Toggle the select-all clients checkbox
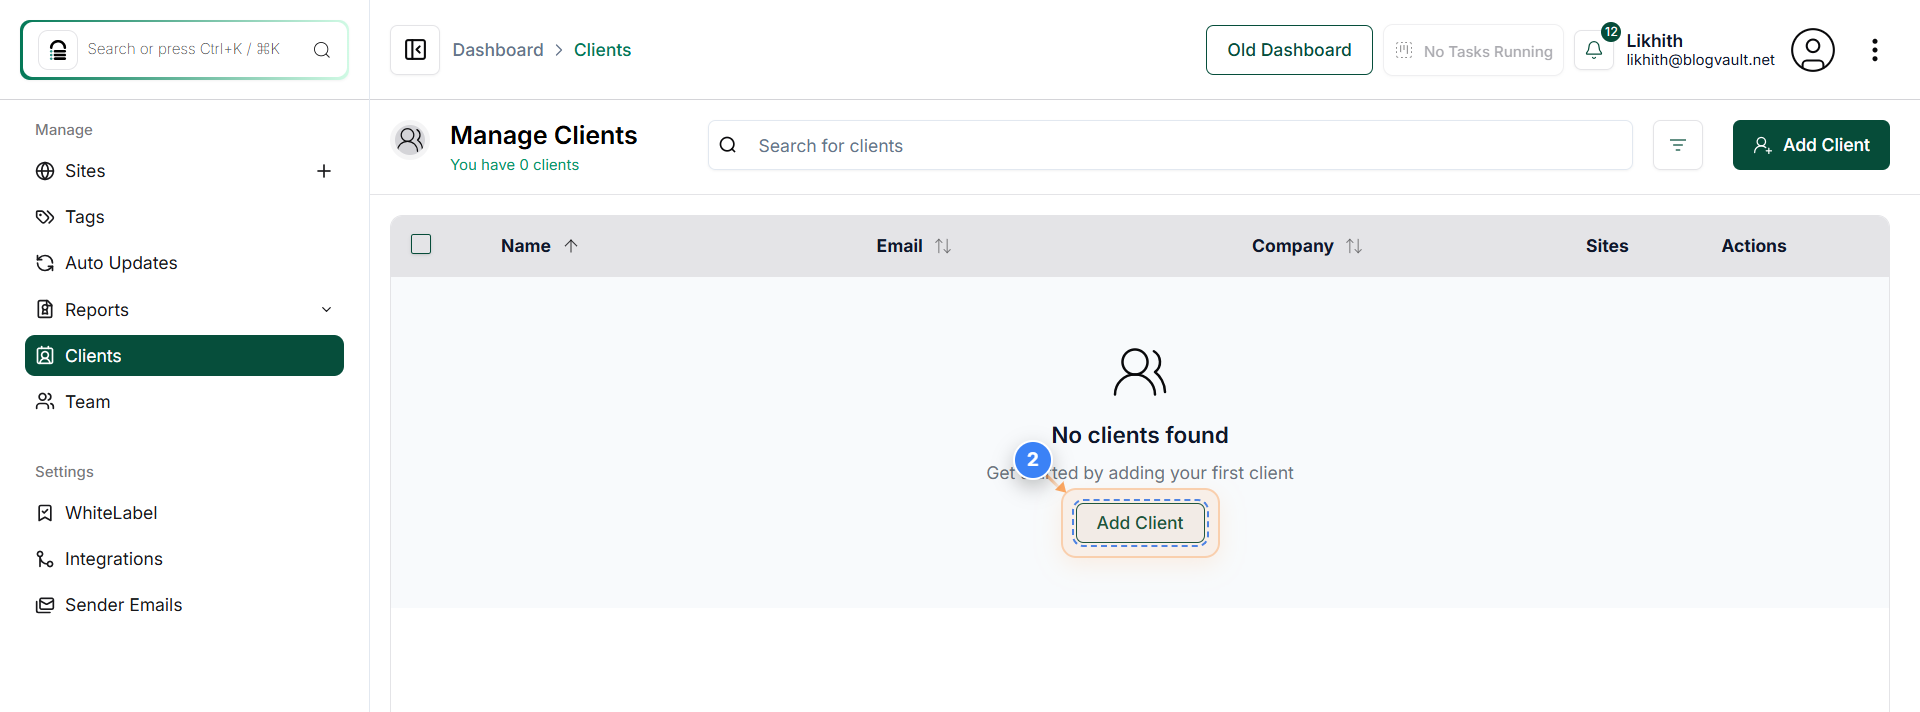 [421, 244]
